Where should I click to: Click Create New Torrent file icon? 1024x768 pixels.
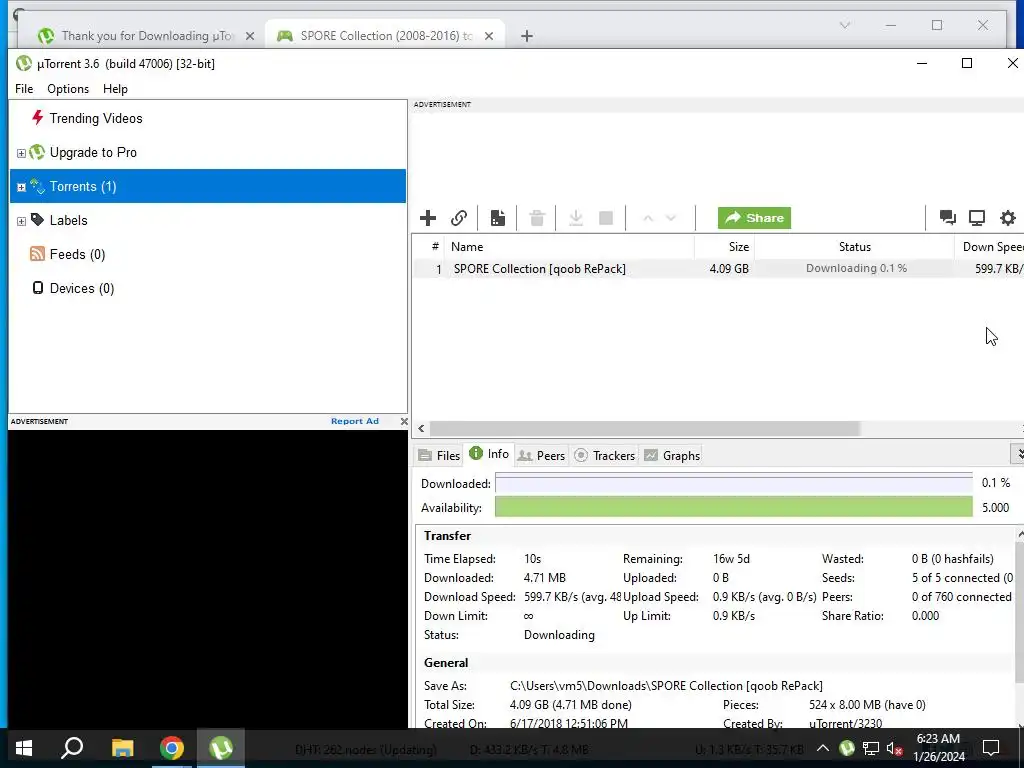click(498, 218)
